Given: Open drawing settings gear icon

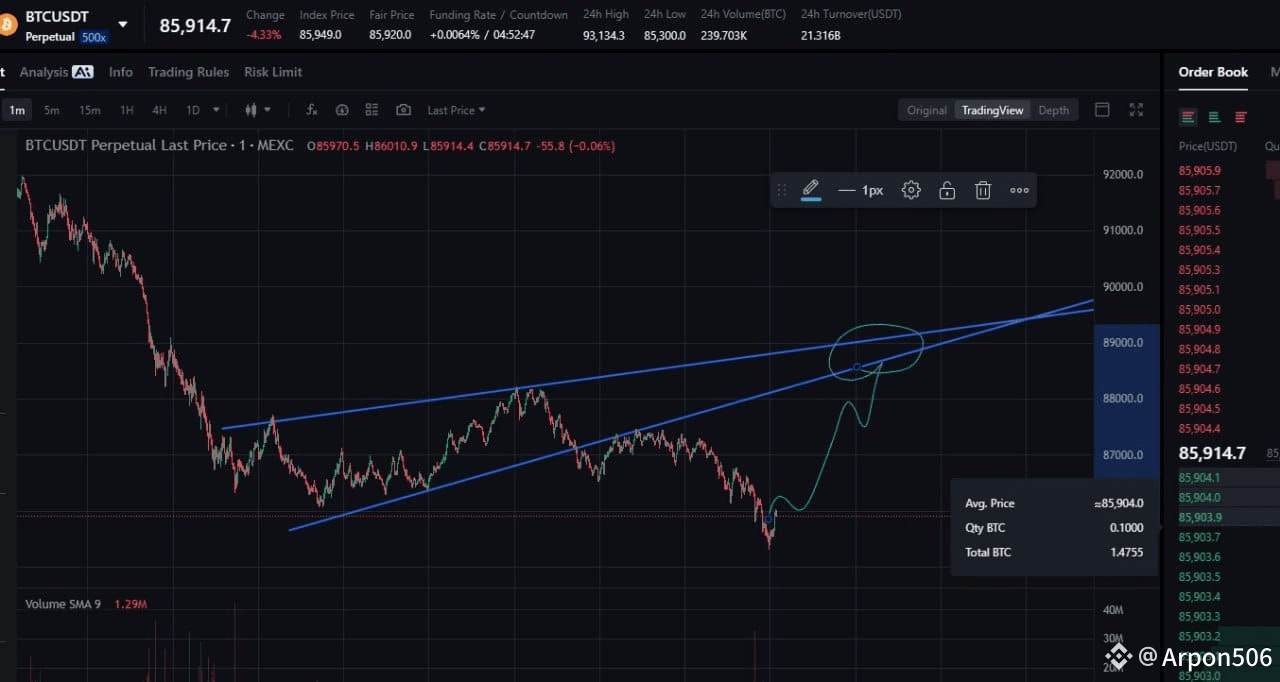Looking at the screenshot, I should [911, 190].
